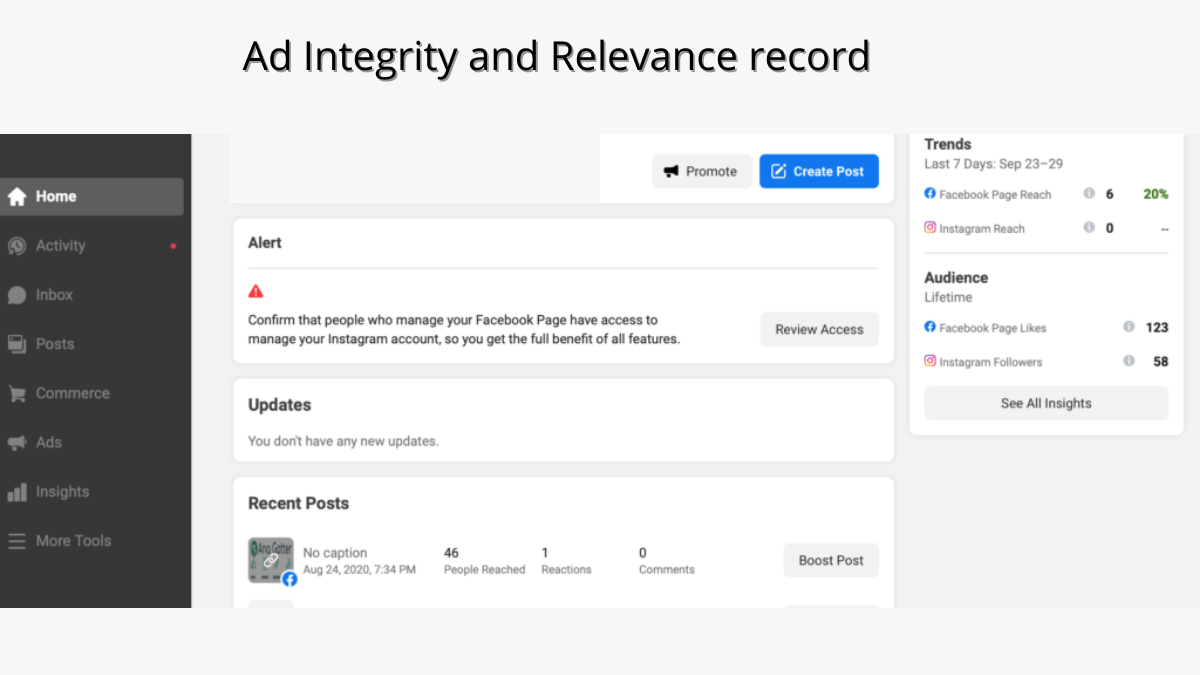Click the red notification dot beside Activity

click(x=174, y=246)
